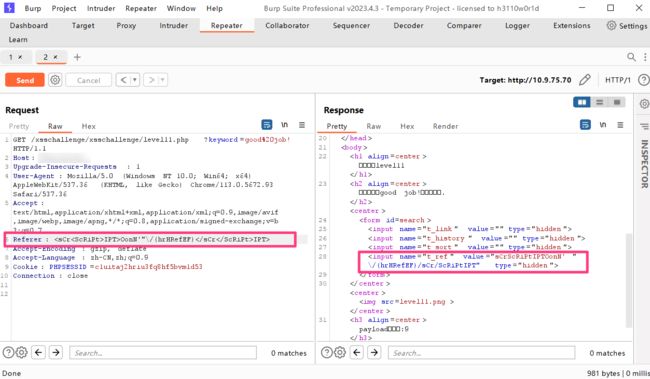Image resolution: width=650 pixels, height=379 pixels.
Task: Open the Extensions tab
Action: [572, 25]
